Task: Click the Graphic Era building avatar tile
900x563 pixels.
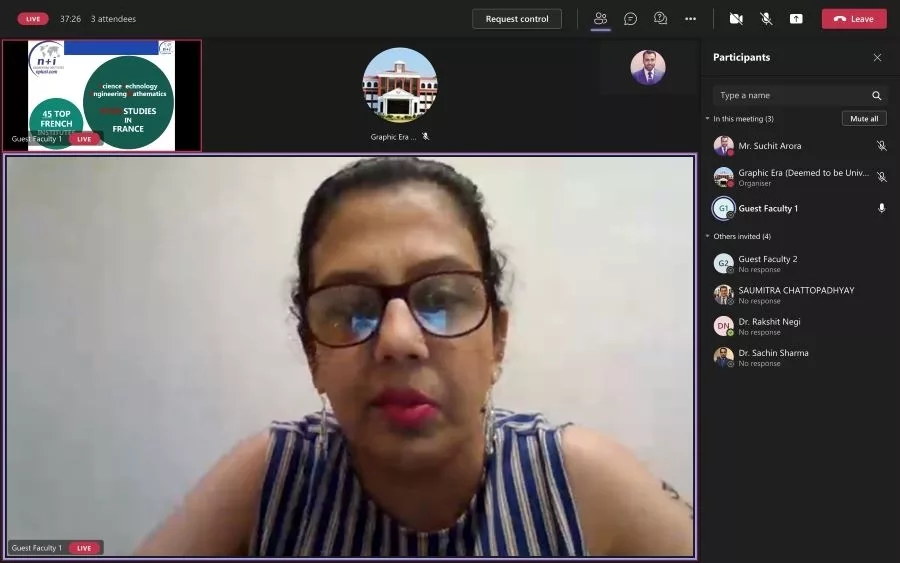Action: click(x=400, y=85)
